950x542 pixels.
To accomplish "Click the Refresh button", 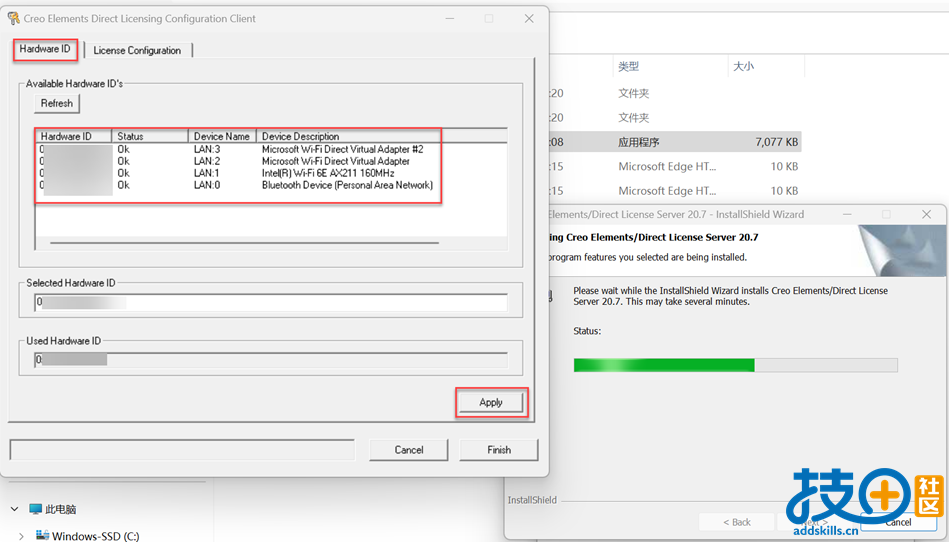I will (56, 104).
